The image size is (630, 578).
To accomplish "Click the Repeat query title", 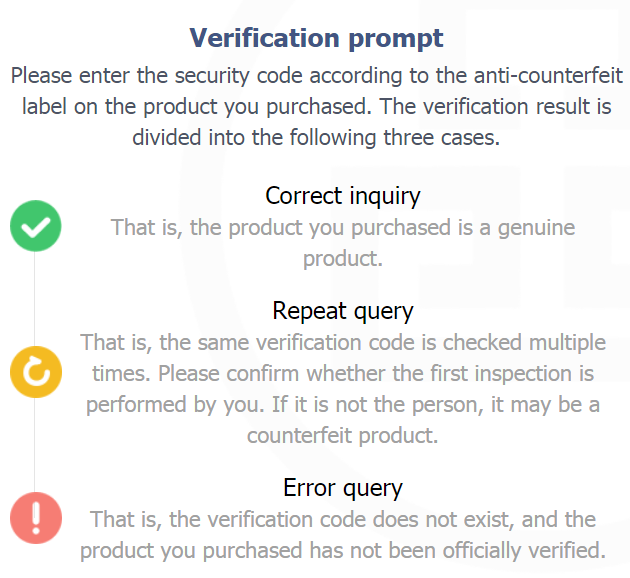I will click(x=343, y=312).
